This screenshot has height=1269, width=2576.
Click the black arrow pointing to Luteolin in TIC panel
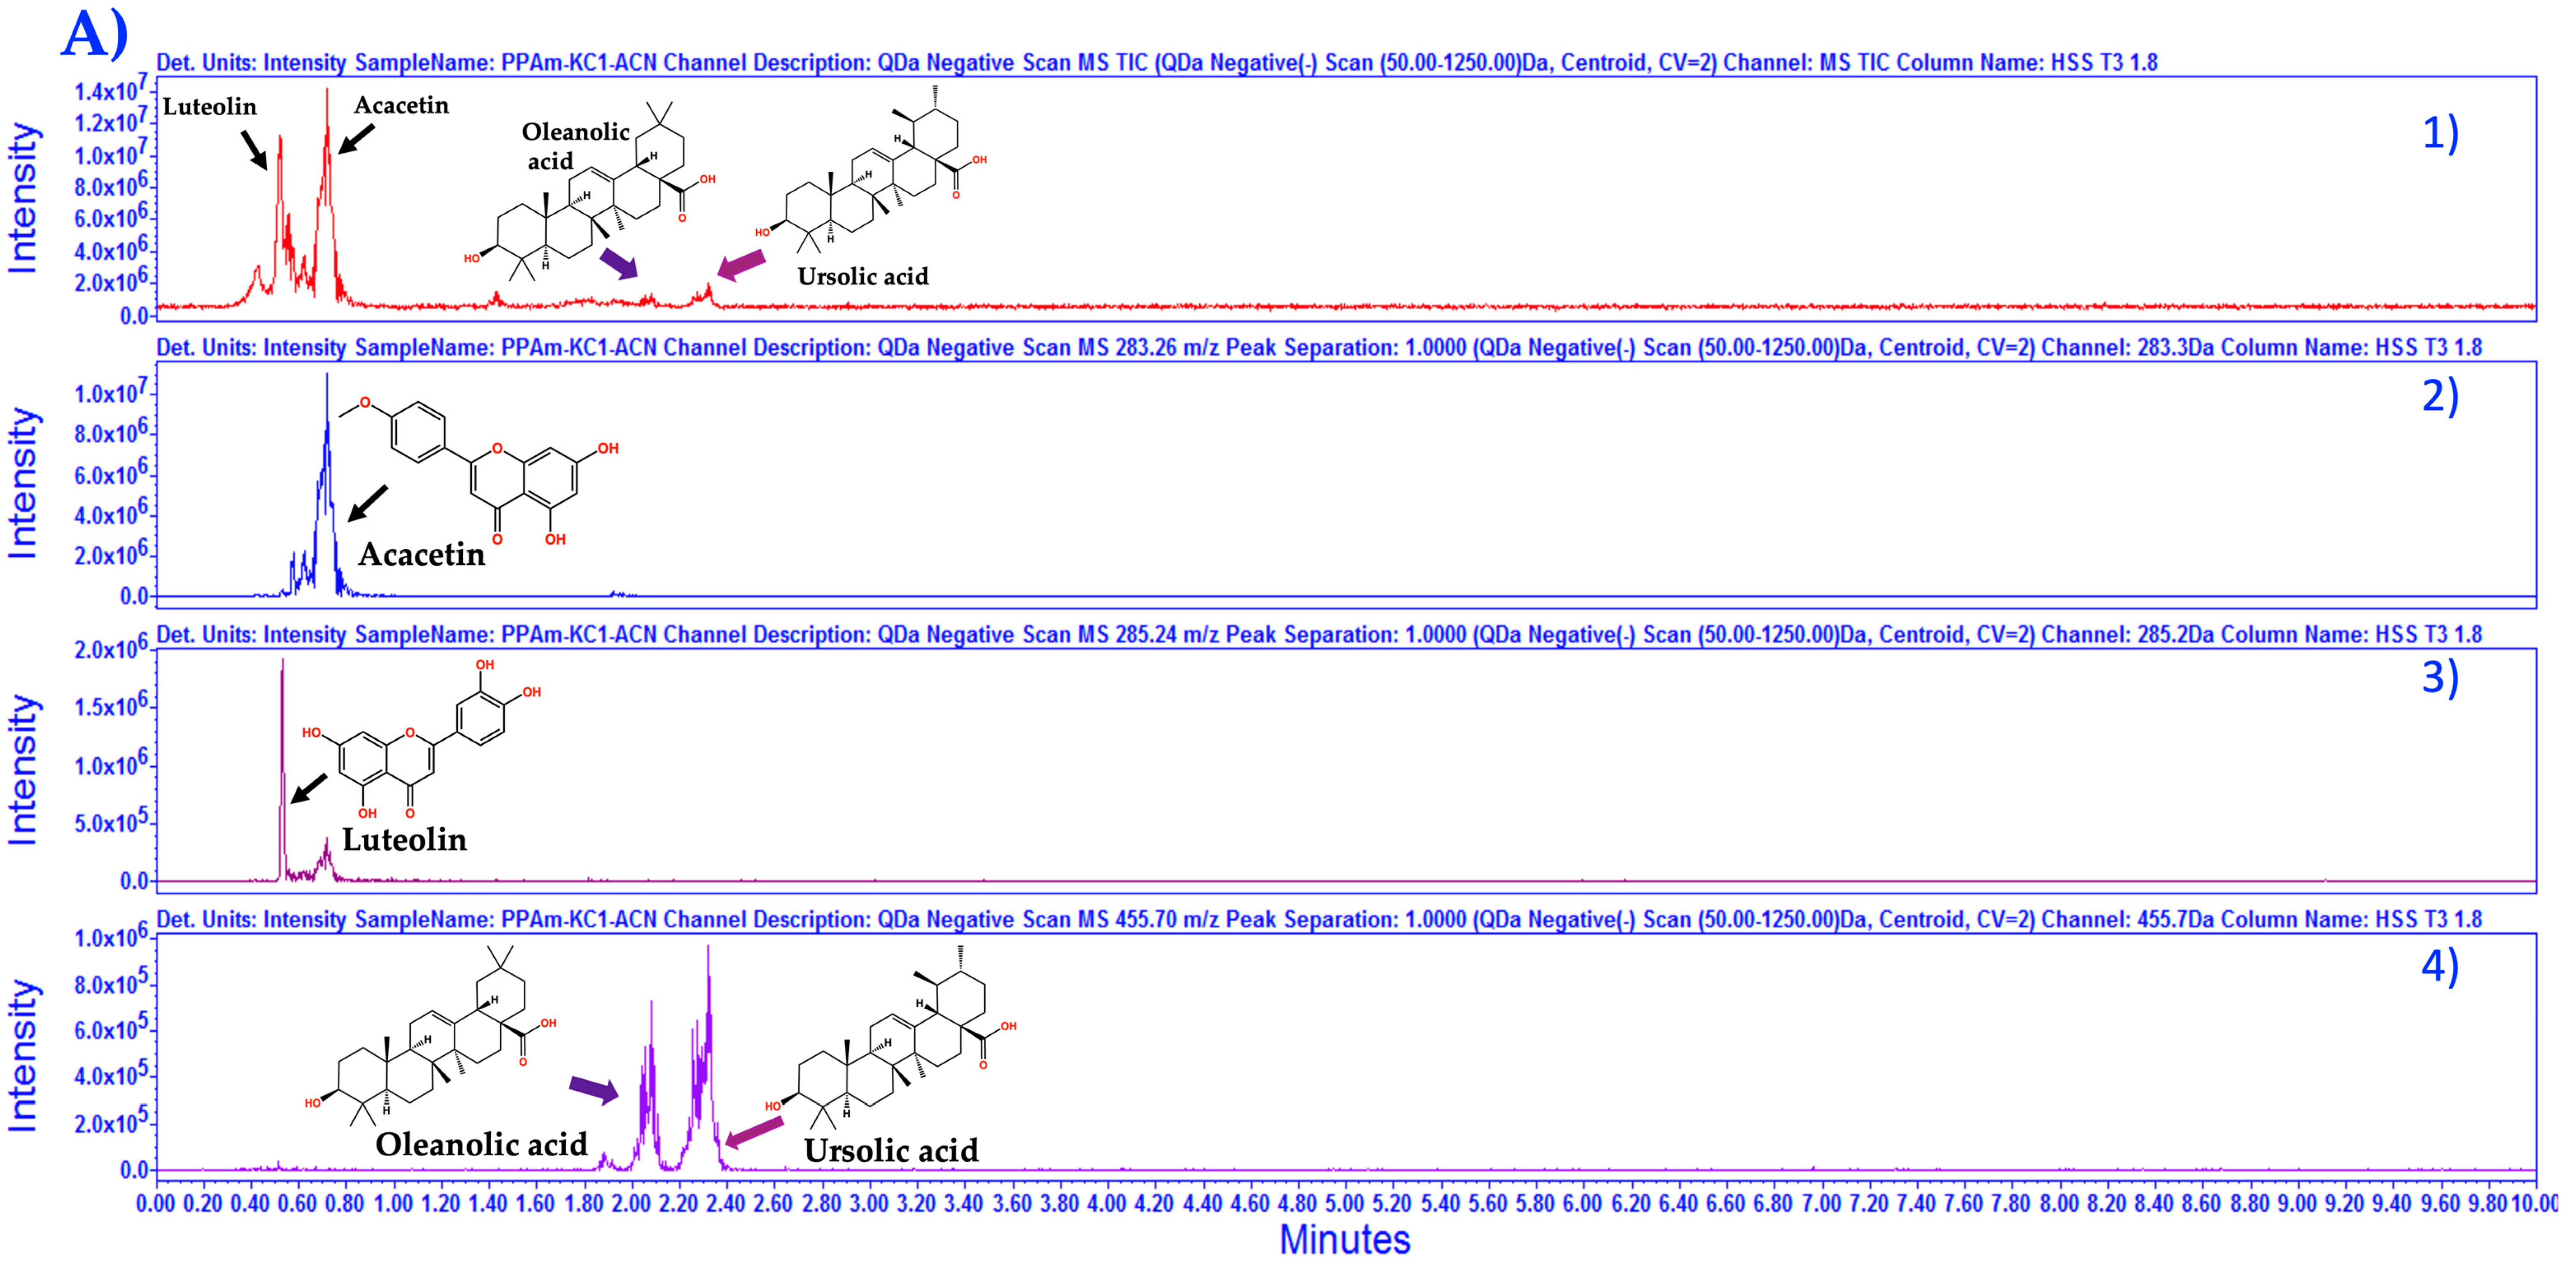pyautogui.click(x=254, y=149)
